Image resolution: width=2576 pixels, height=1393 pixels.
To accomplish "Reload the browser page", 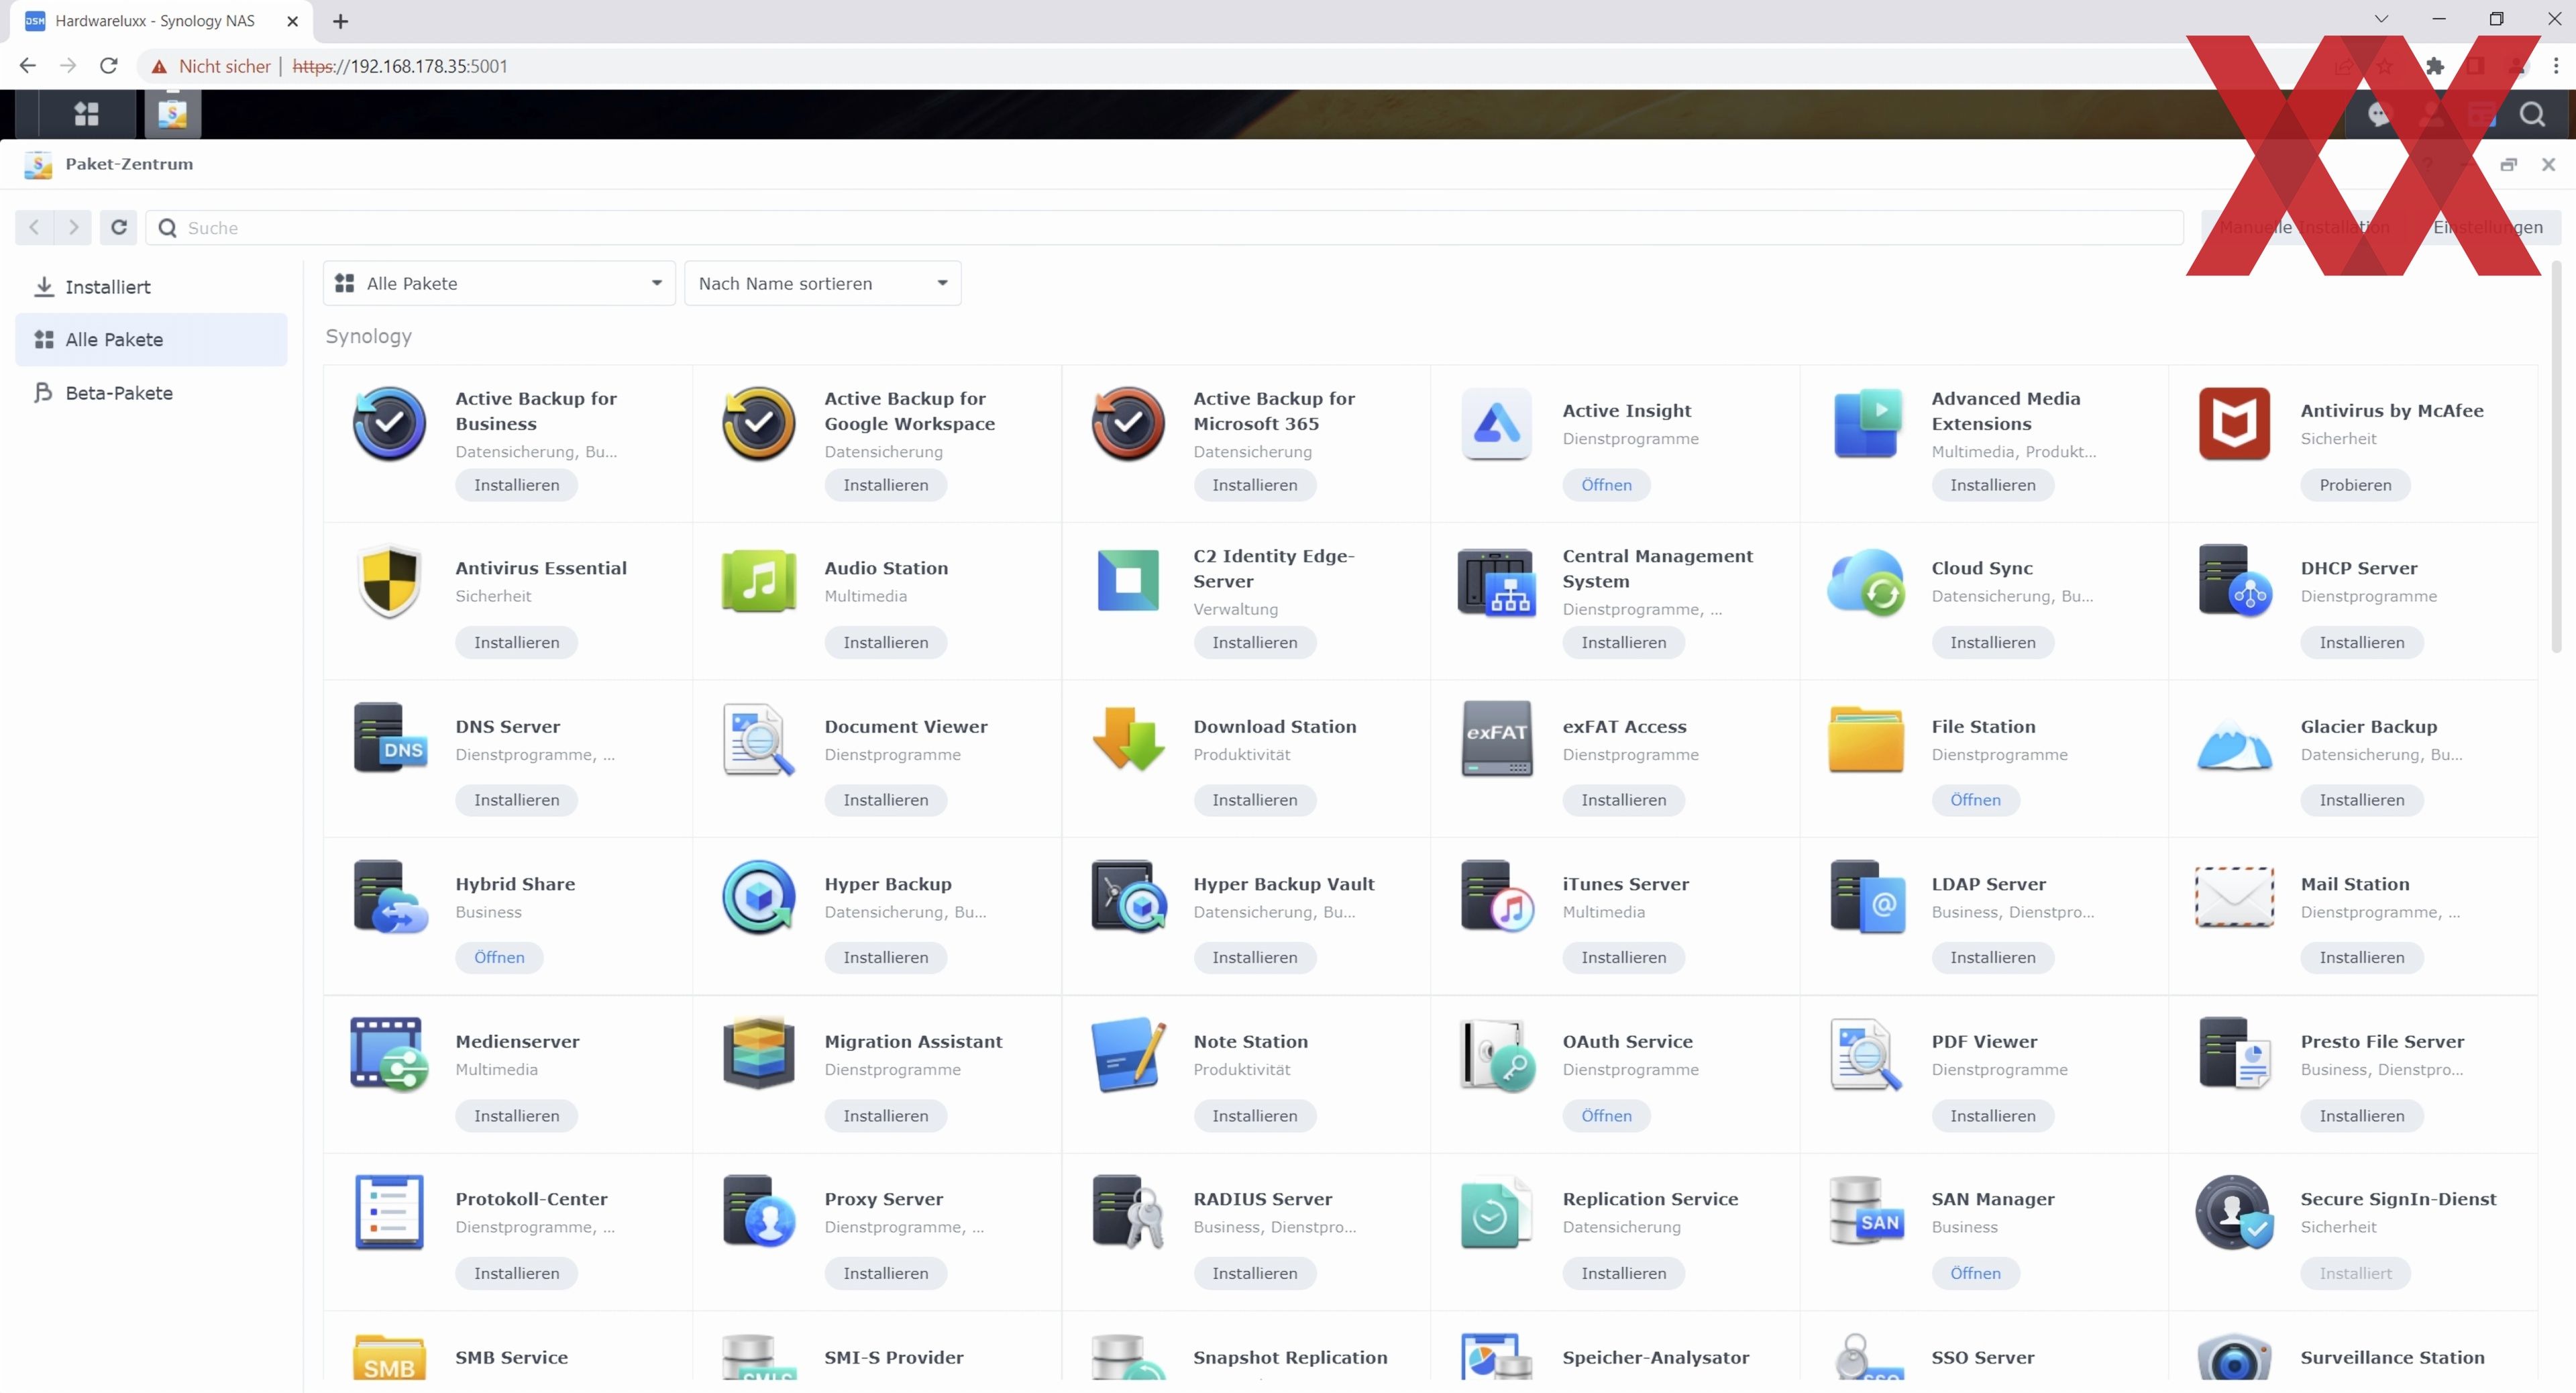I will [x=108, y=66].
